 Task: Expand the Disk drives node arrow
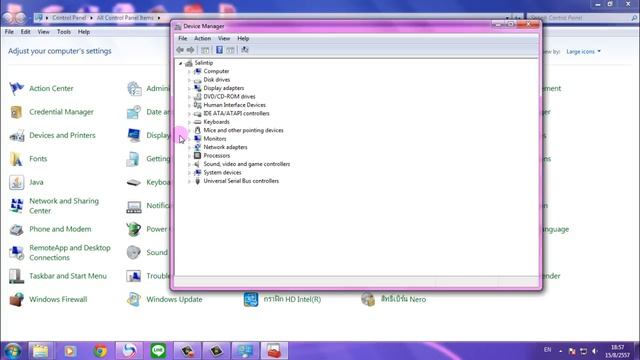(189, 80)
